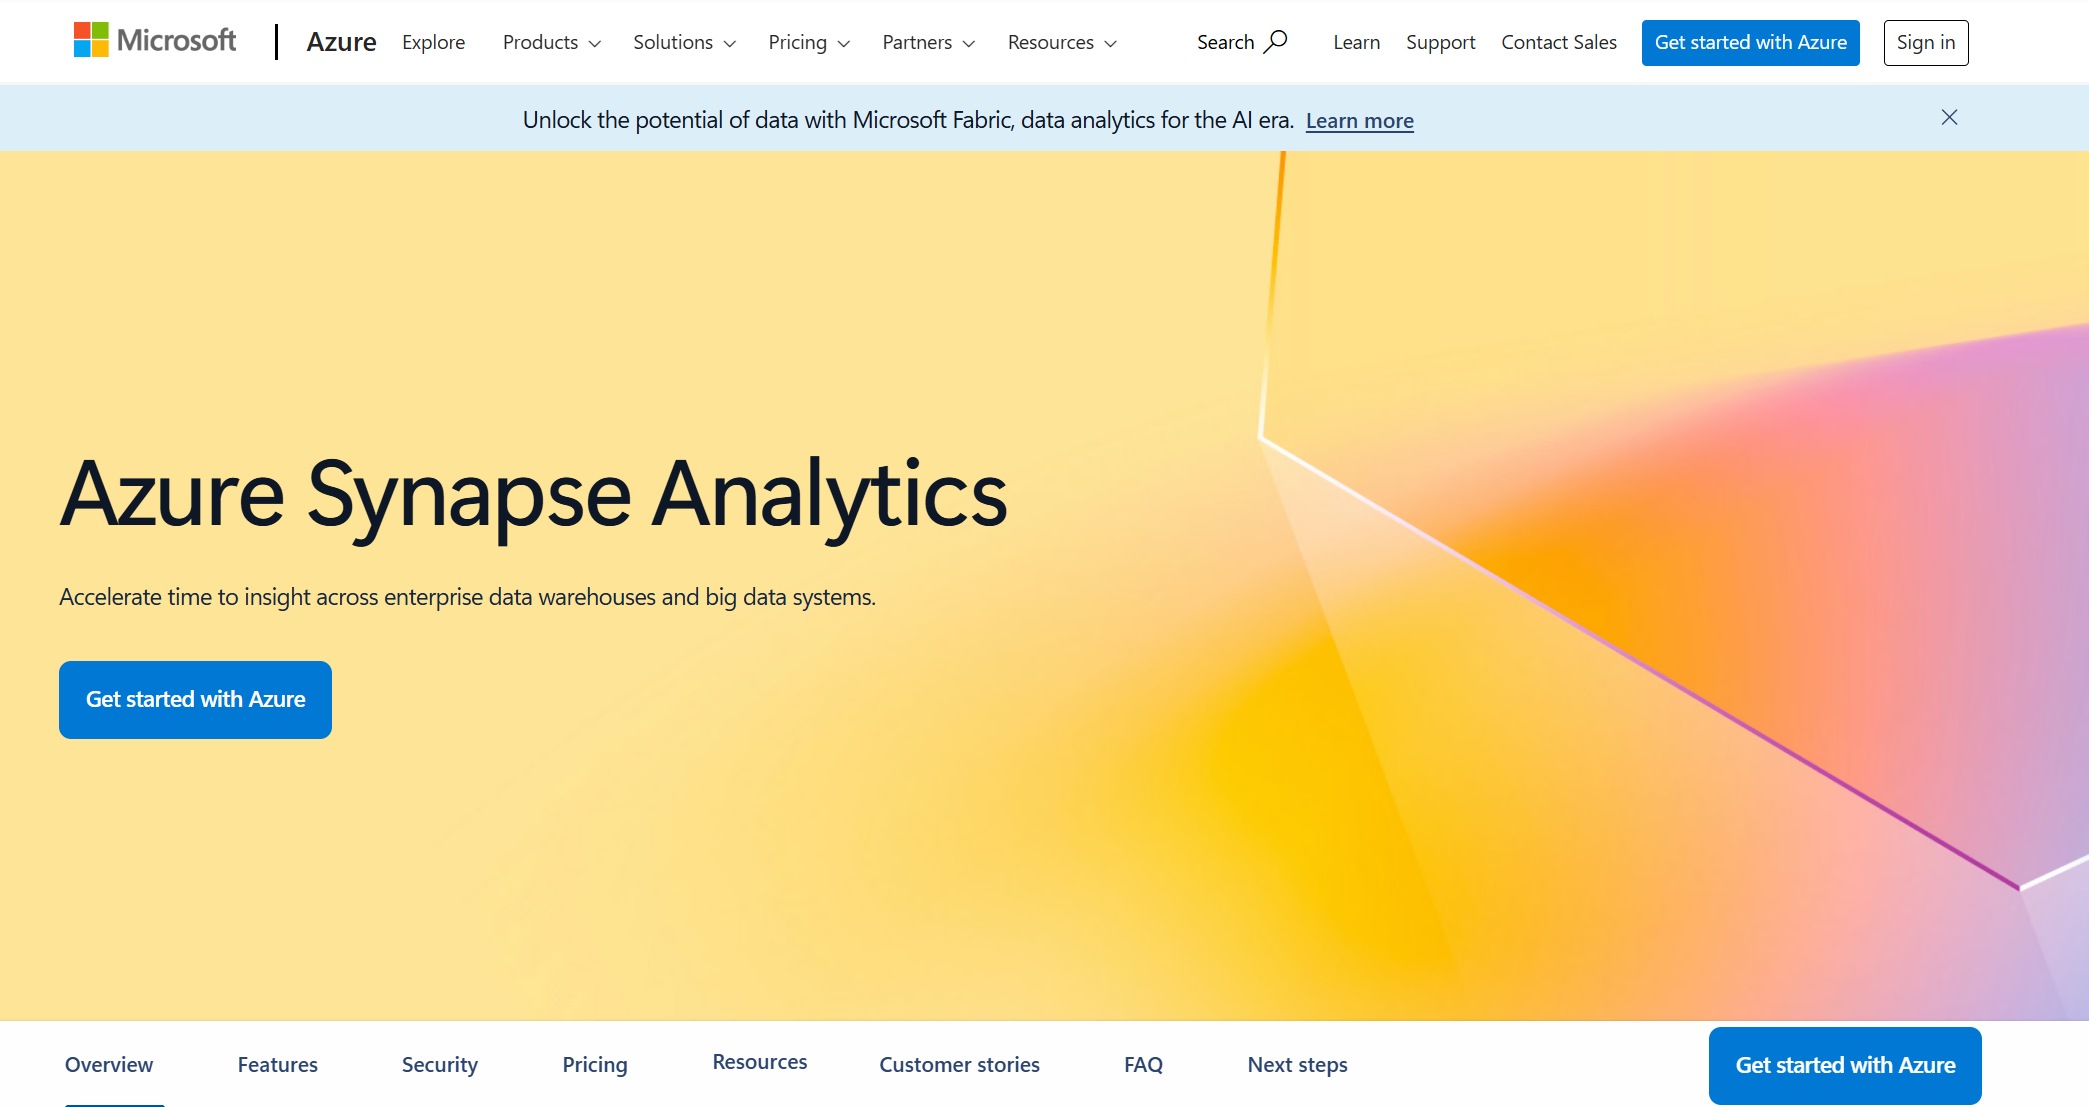Click the Sign in button
The height and width of the screenshot is (1107, 2089).
pos(1925,42)
